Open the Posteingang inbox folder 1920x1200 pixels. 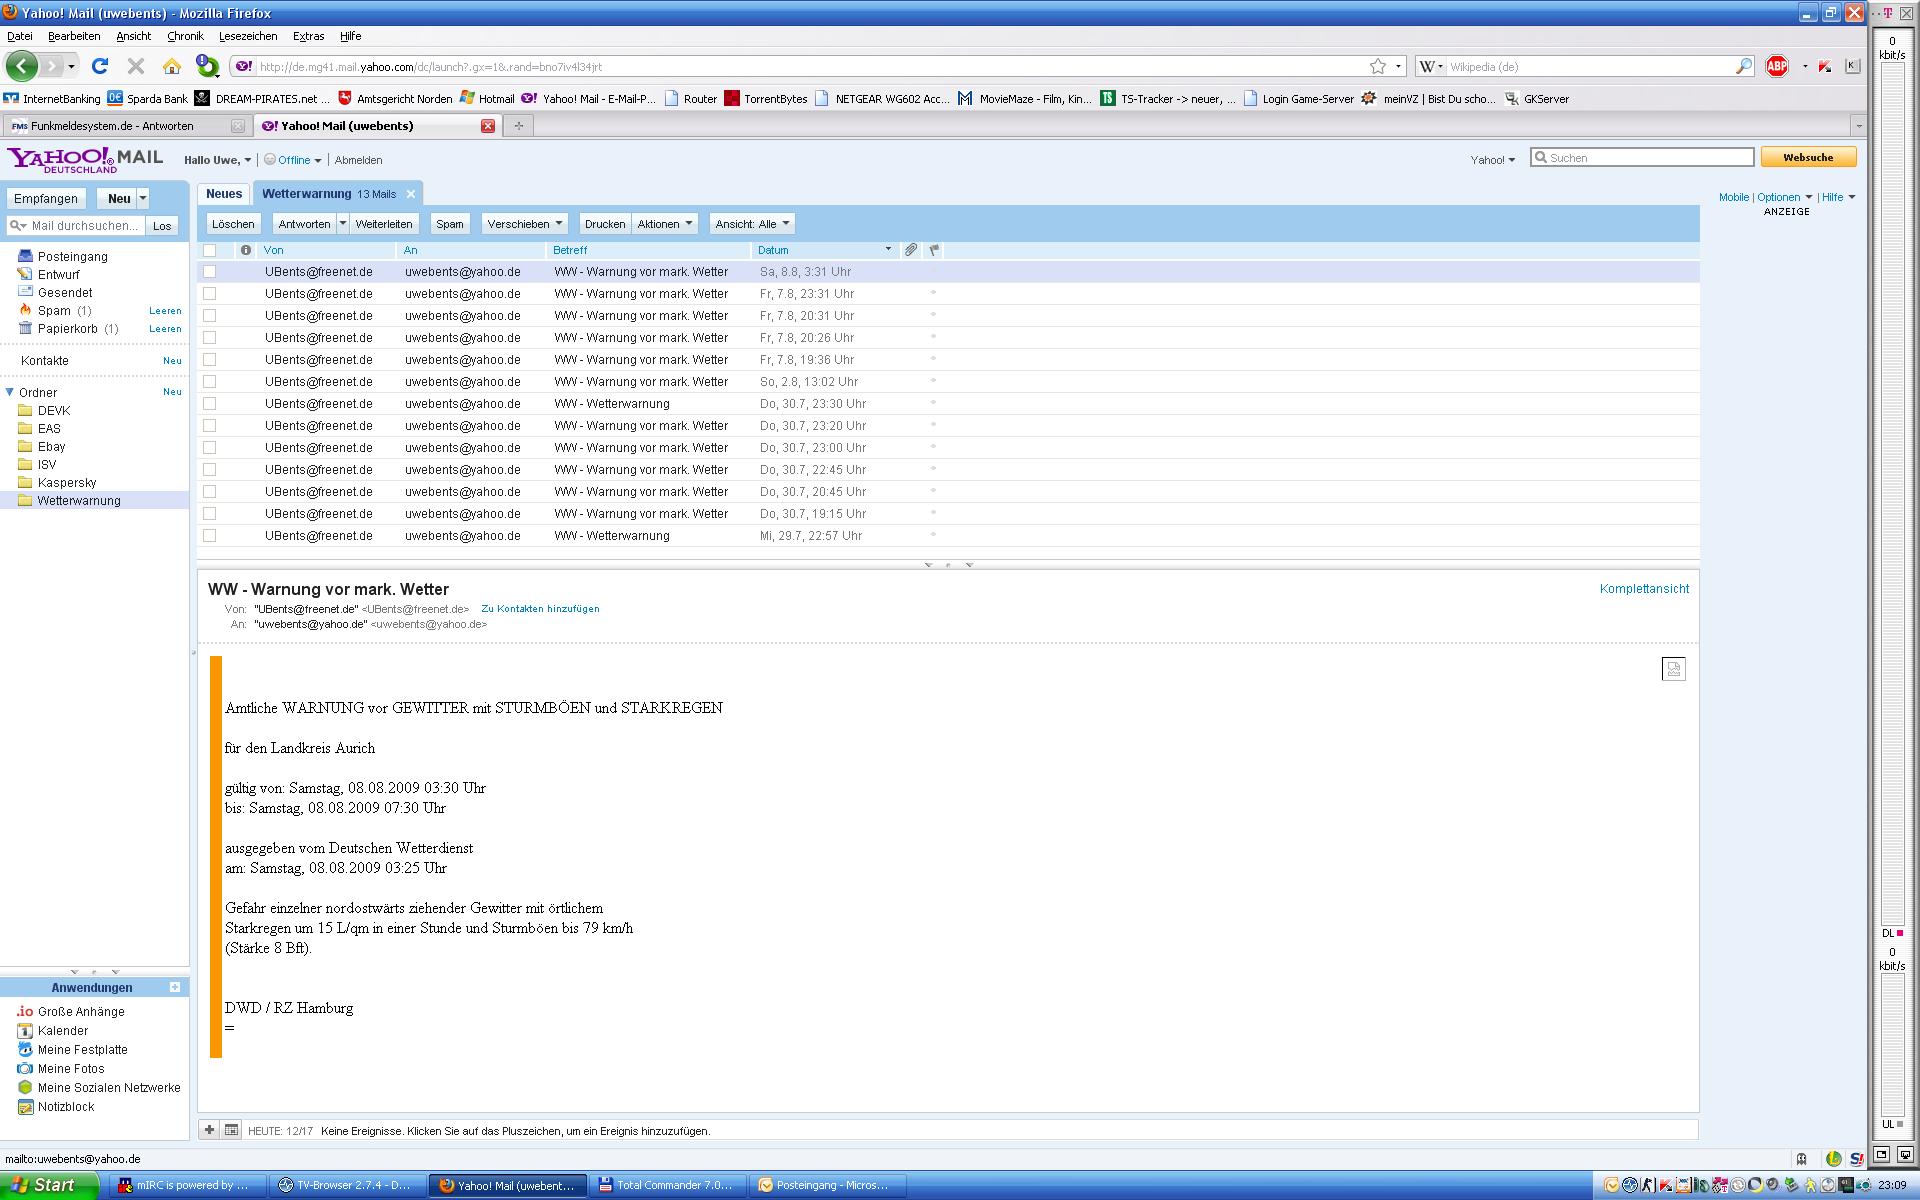click(x=72, y=257)
